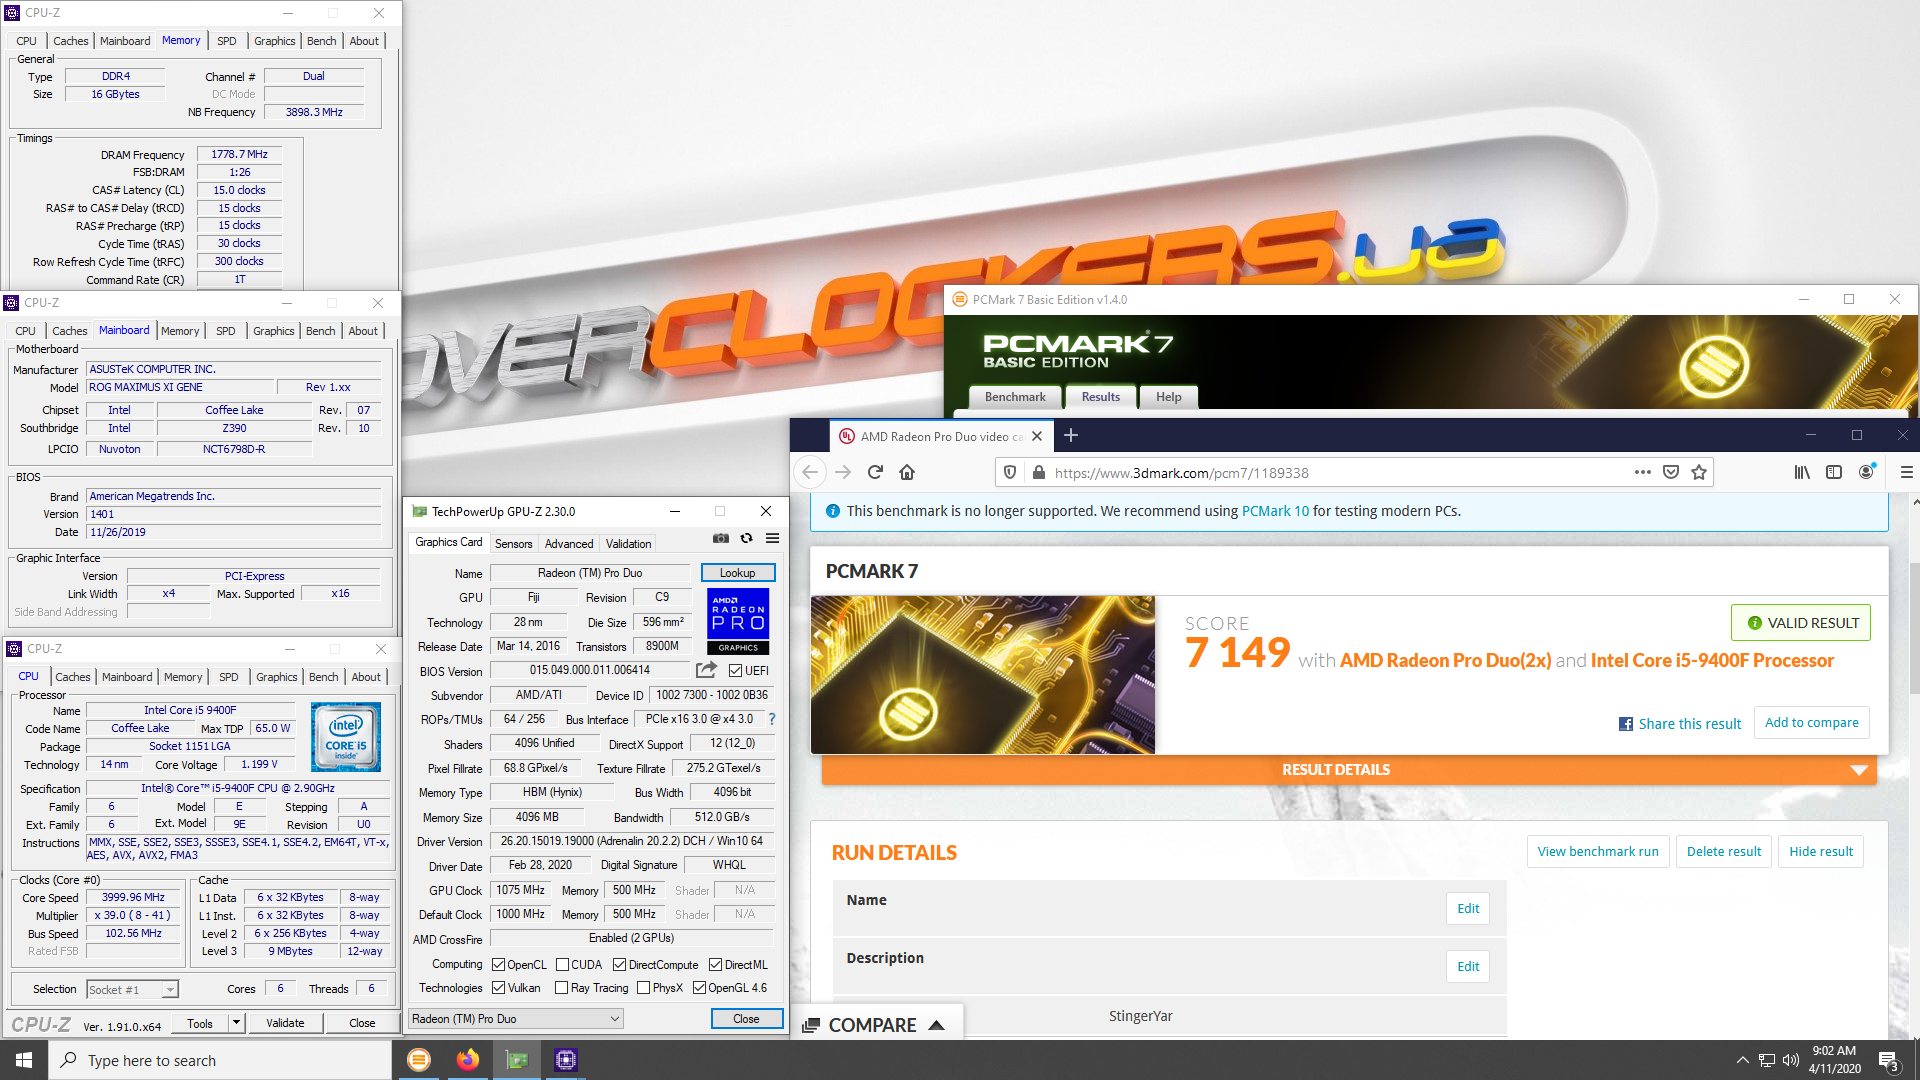The width and height of the screenshot is (1920, 1080).
Task: Click CPU-Z Validate button
Action: click(x=285, y=1023)
